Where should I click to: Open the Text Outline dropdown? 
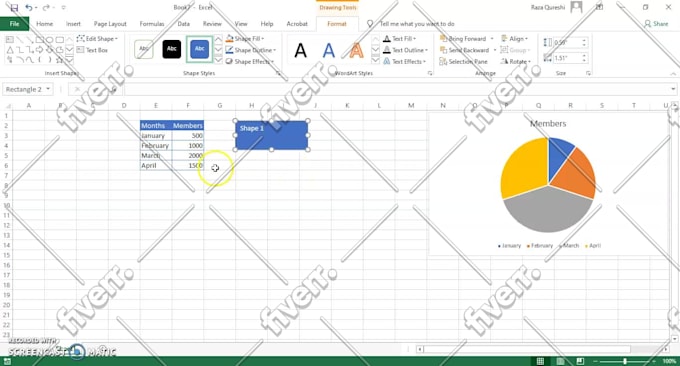pyautogui.click(x=405, y=50)
